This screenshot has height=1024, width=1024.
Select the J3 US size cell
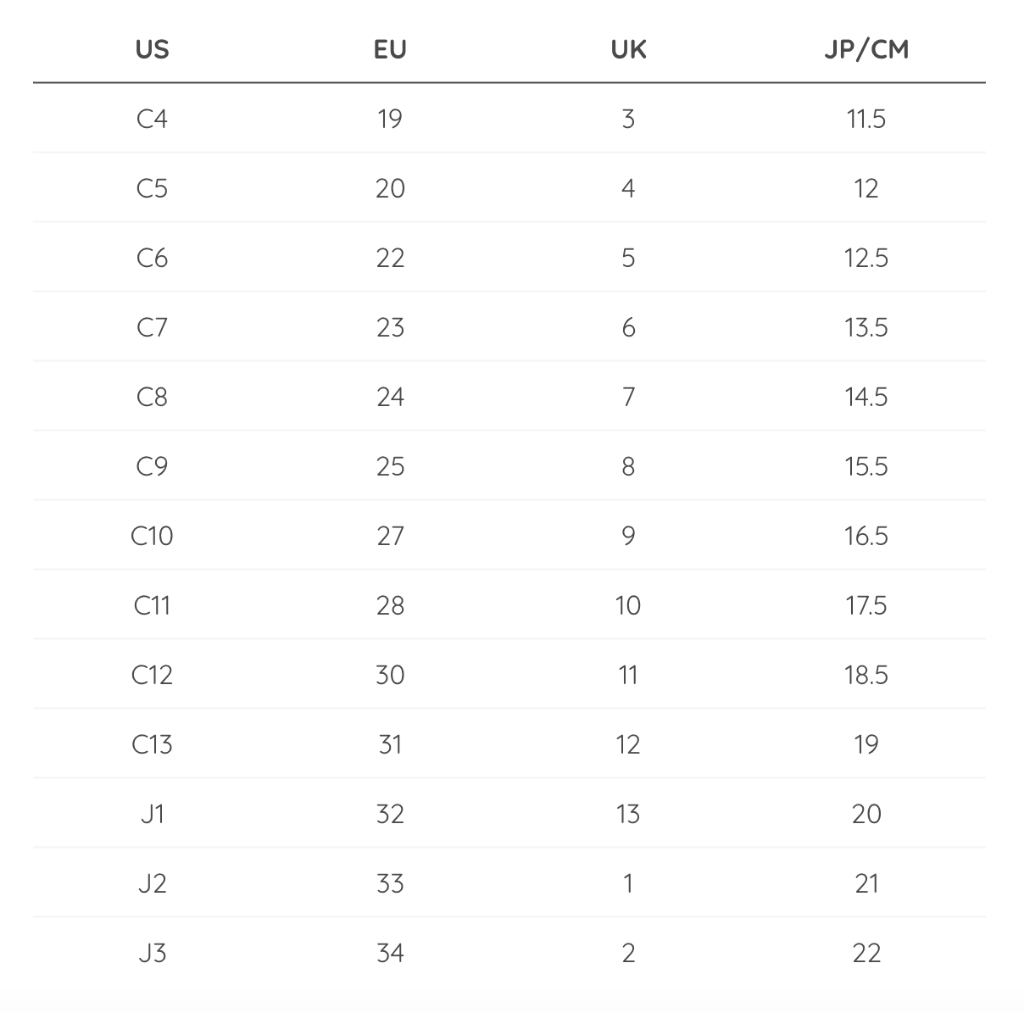coord(152,953)
